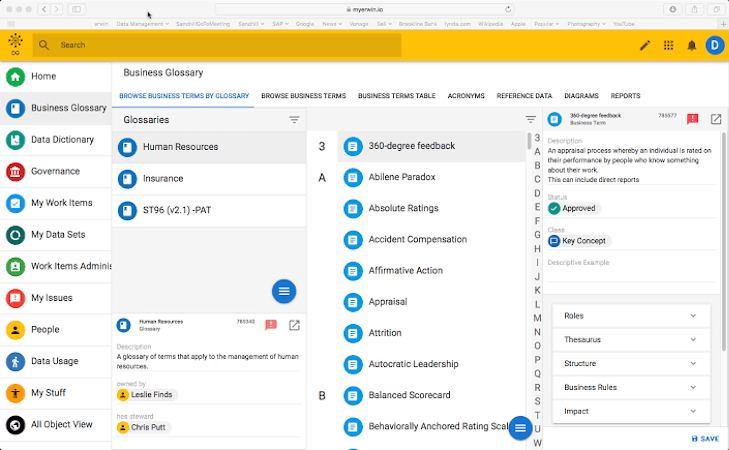Select the Human Resources glossary
This screenshot has height=450, width=729.
[x=209, y=147]
